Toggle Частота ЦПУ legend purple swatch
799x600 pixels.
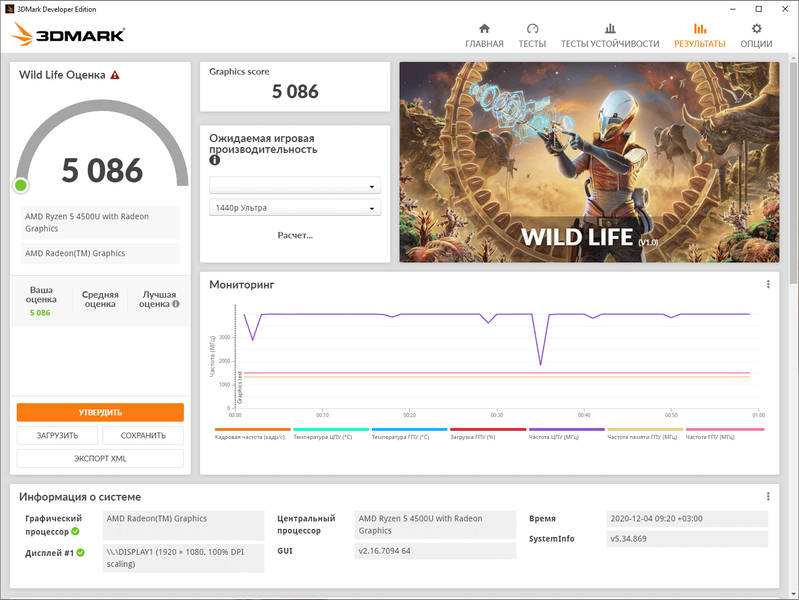click(x=567, y=429)
